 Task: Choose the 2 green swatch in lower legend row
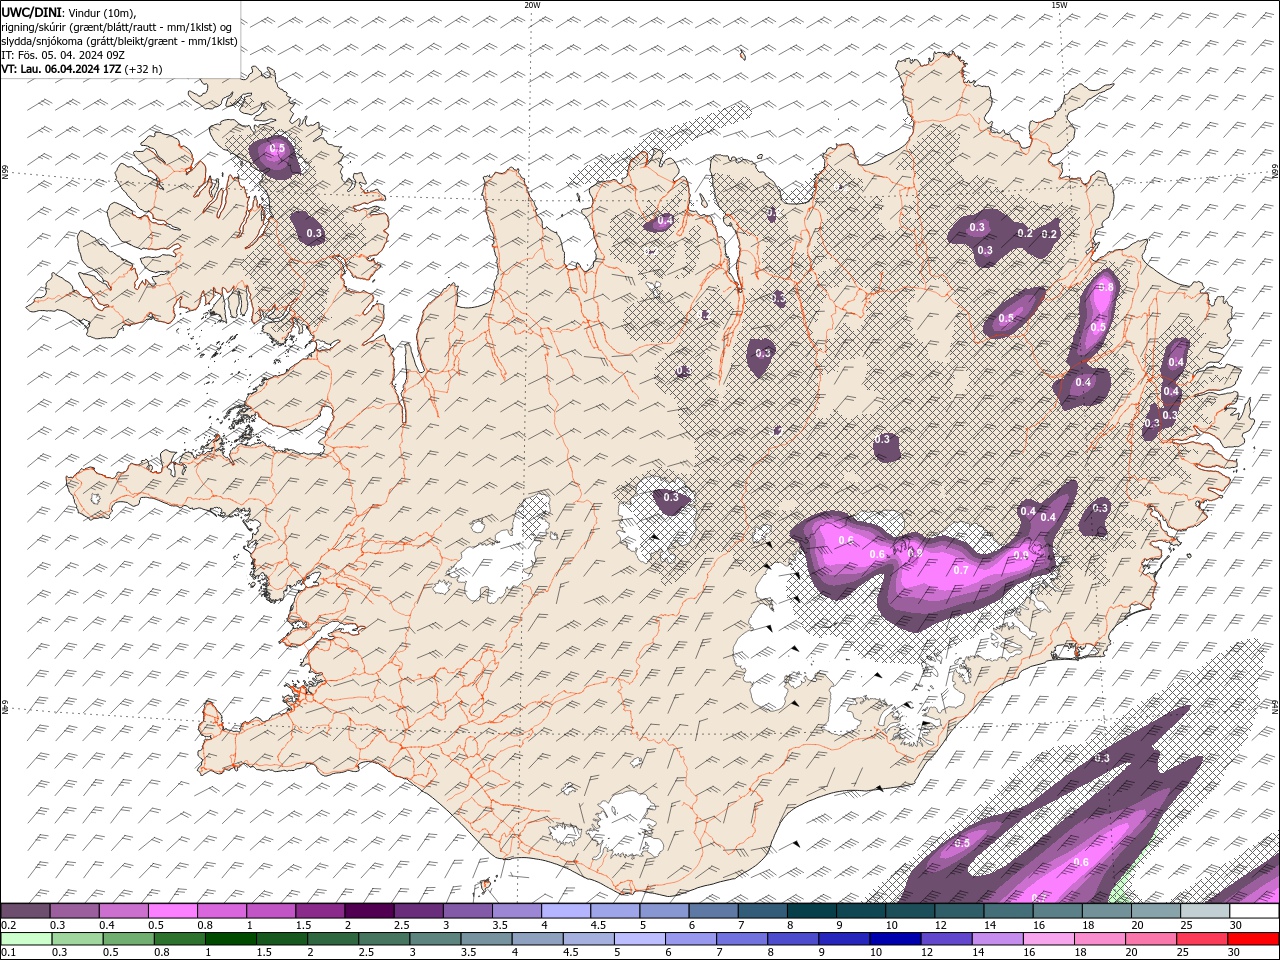tap(333, 939)
